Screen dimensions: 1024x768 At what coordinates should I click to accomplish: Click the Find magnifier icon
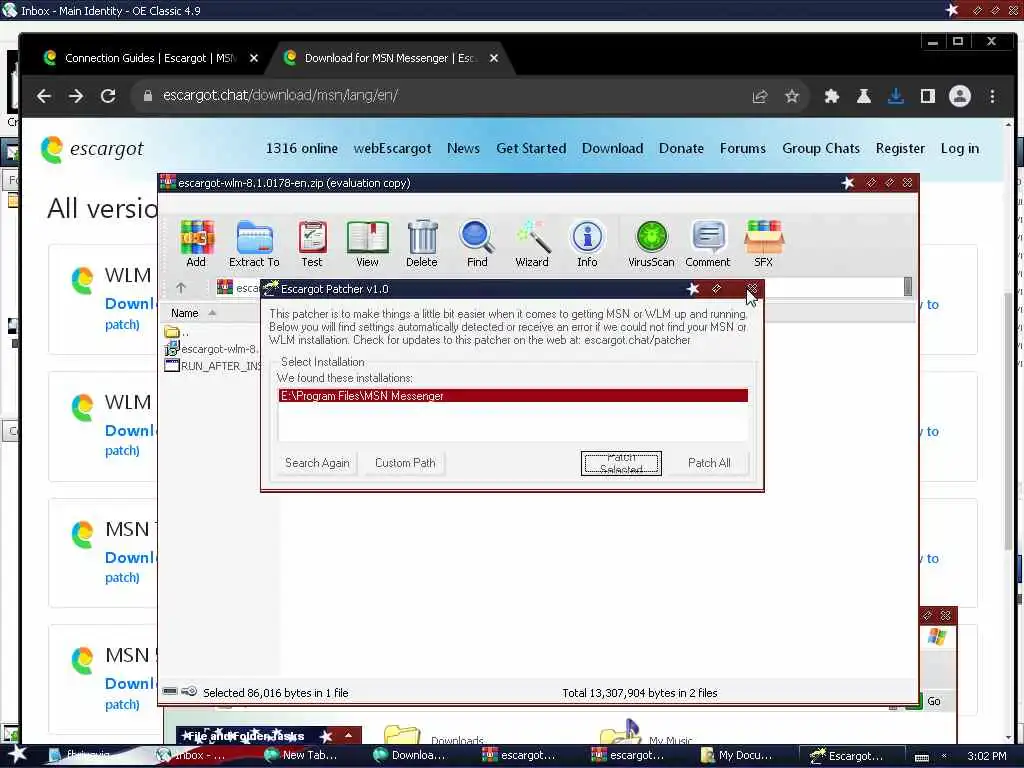point(477,244)
